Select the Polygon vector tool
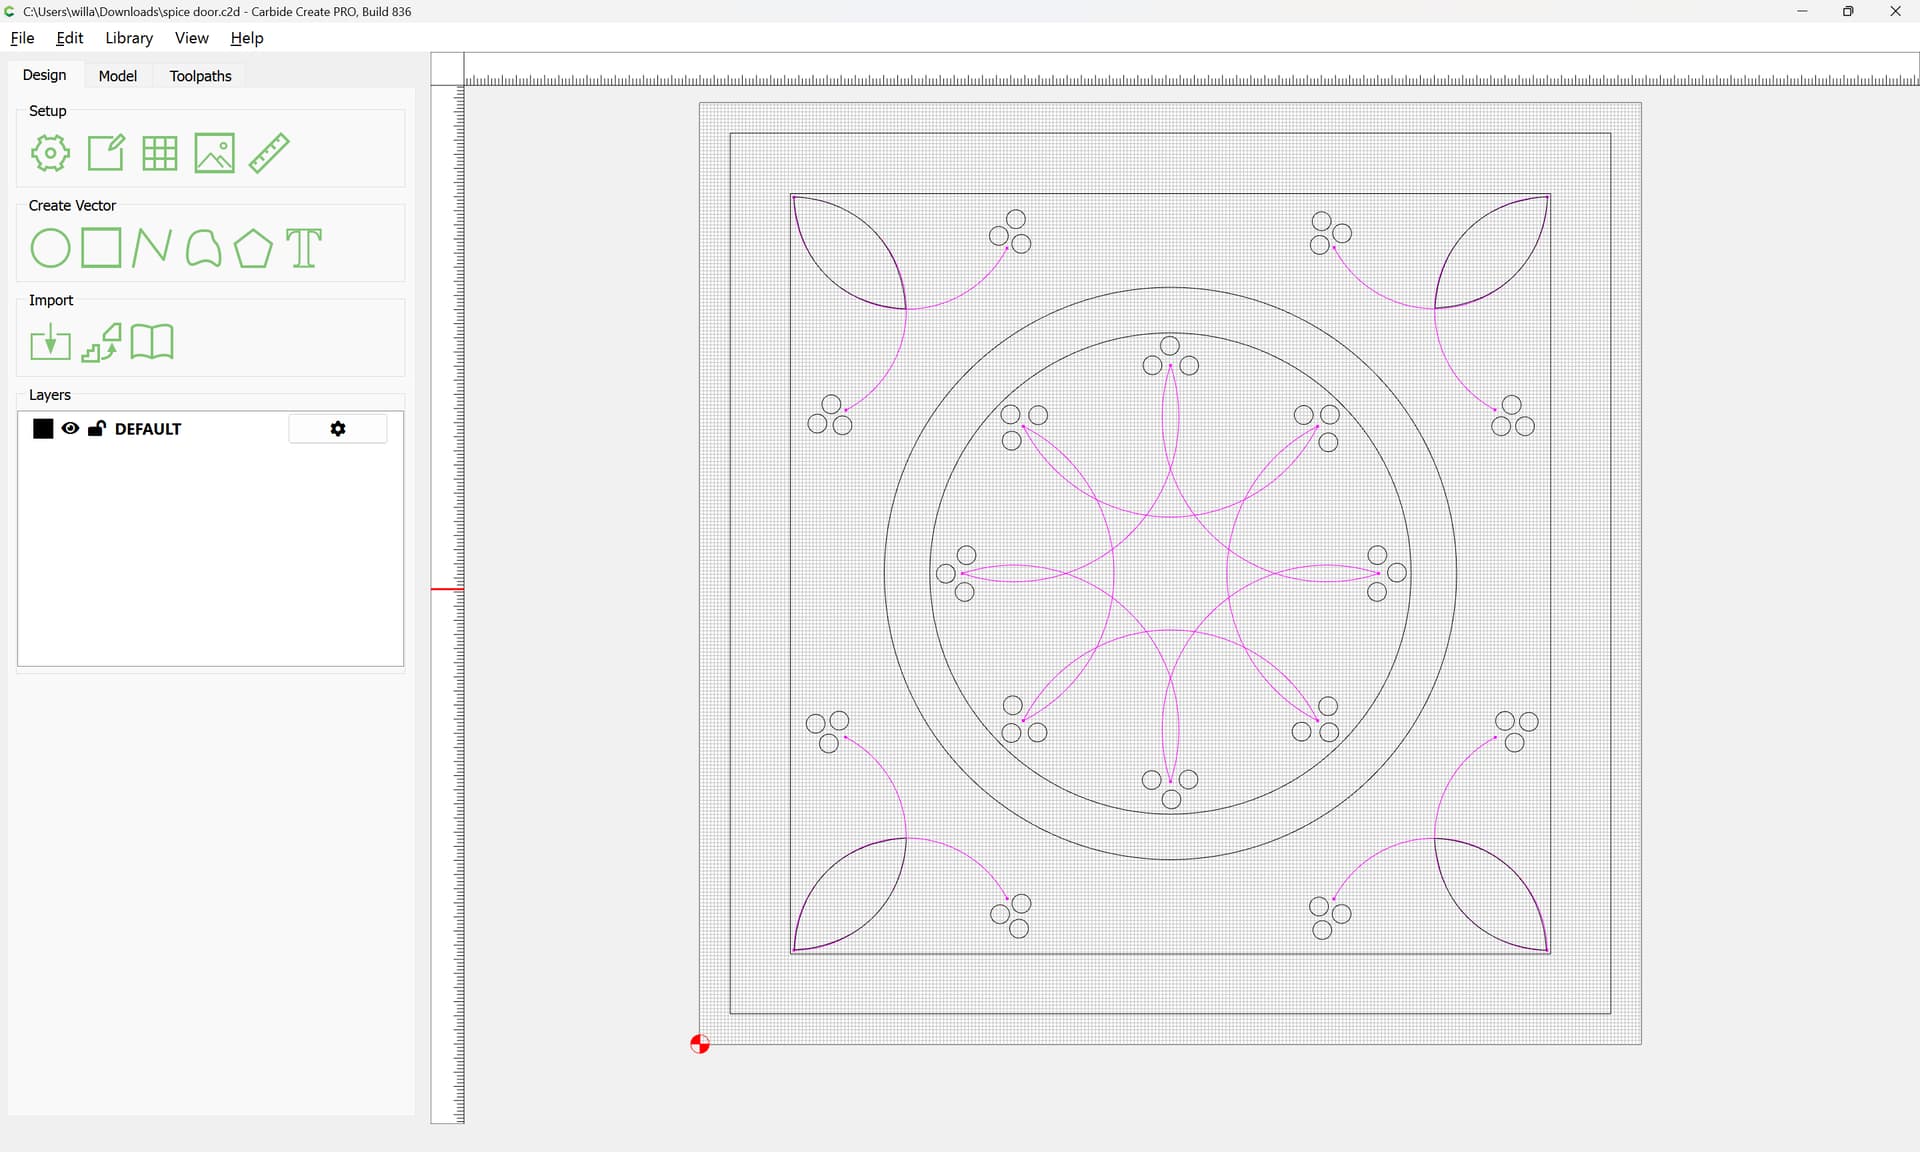This screenshot has height=1152, width=1920. [253, 248]
